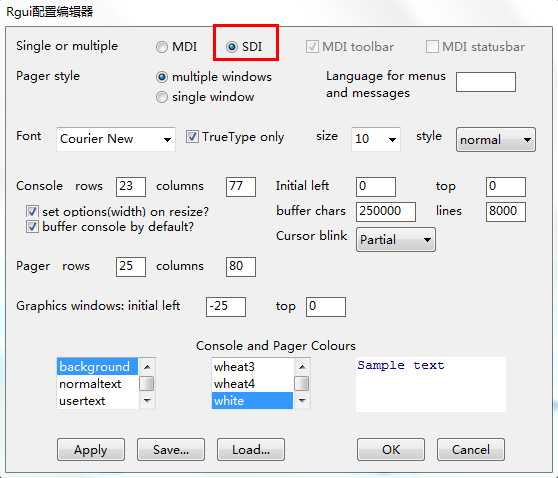This screenshot has height=478, width=558.
Task: Click the Save... button
Action: click(171, 450)
